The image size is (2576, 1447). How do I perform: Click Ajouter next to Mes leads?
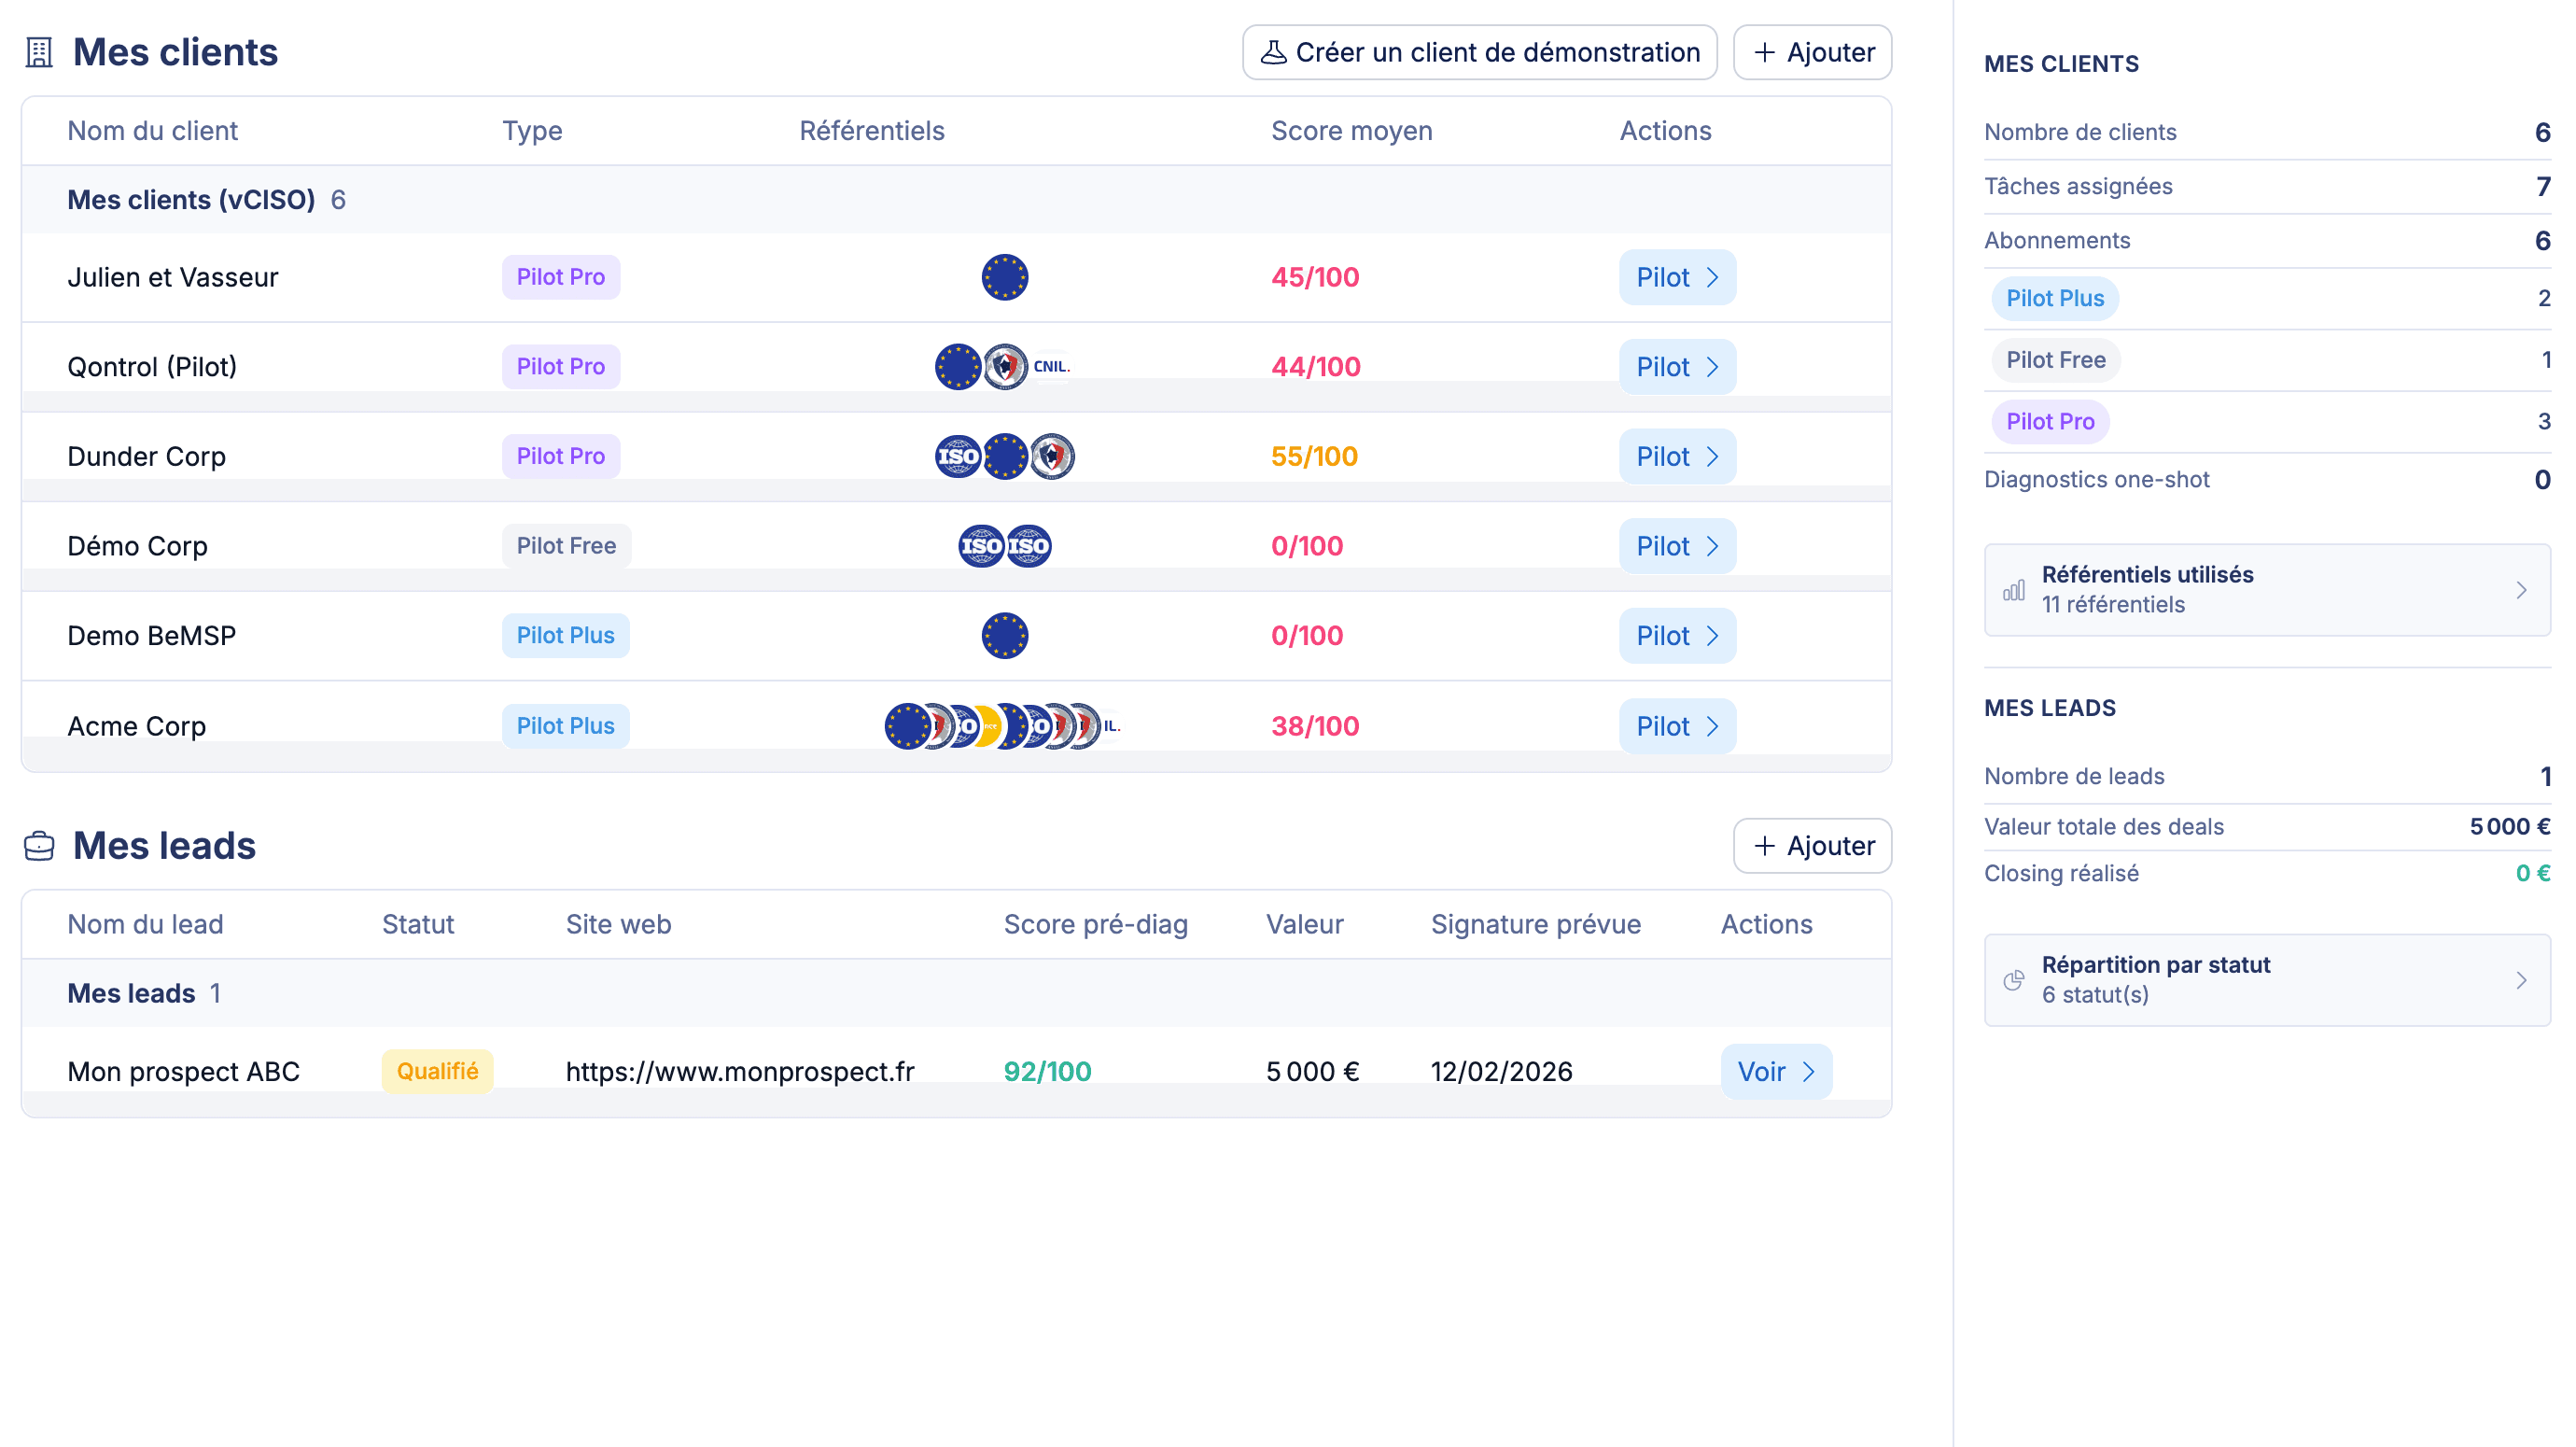click(x=1811, y=845)
